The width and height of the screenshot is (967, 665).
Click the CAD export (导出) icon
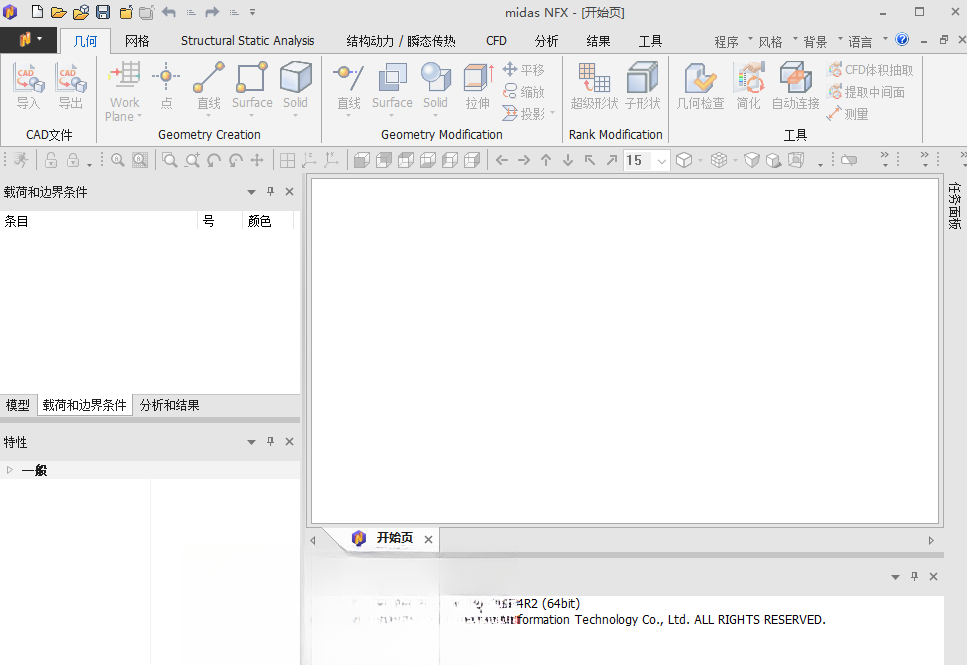[x=70, y=86]
